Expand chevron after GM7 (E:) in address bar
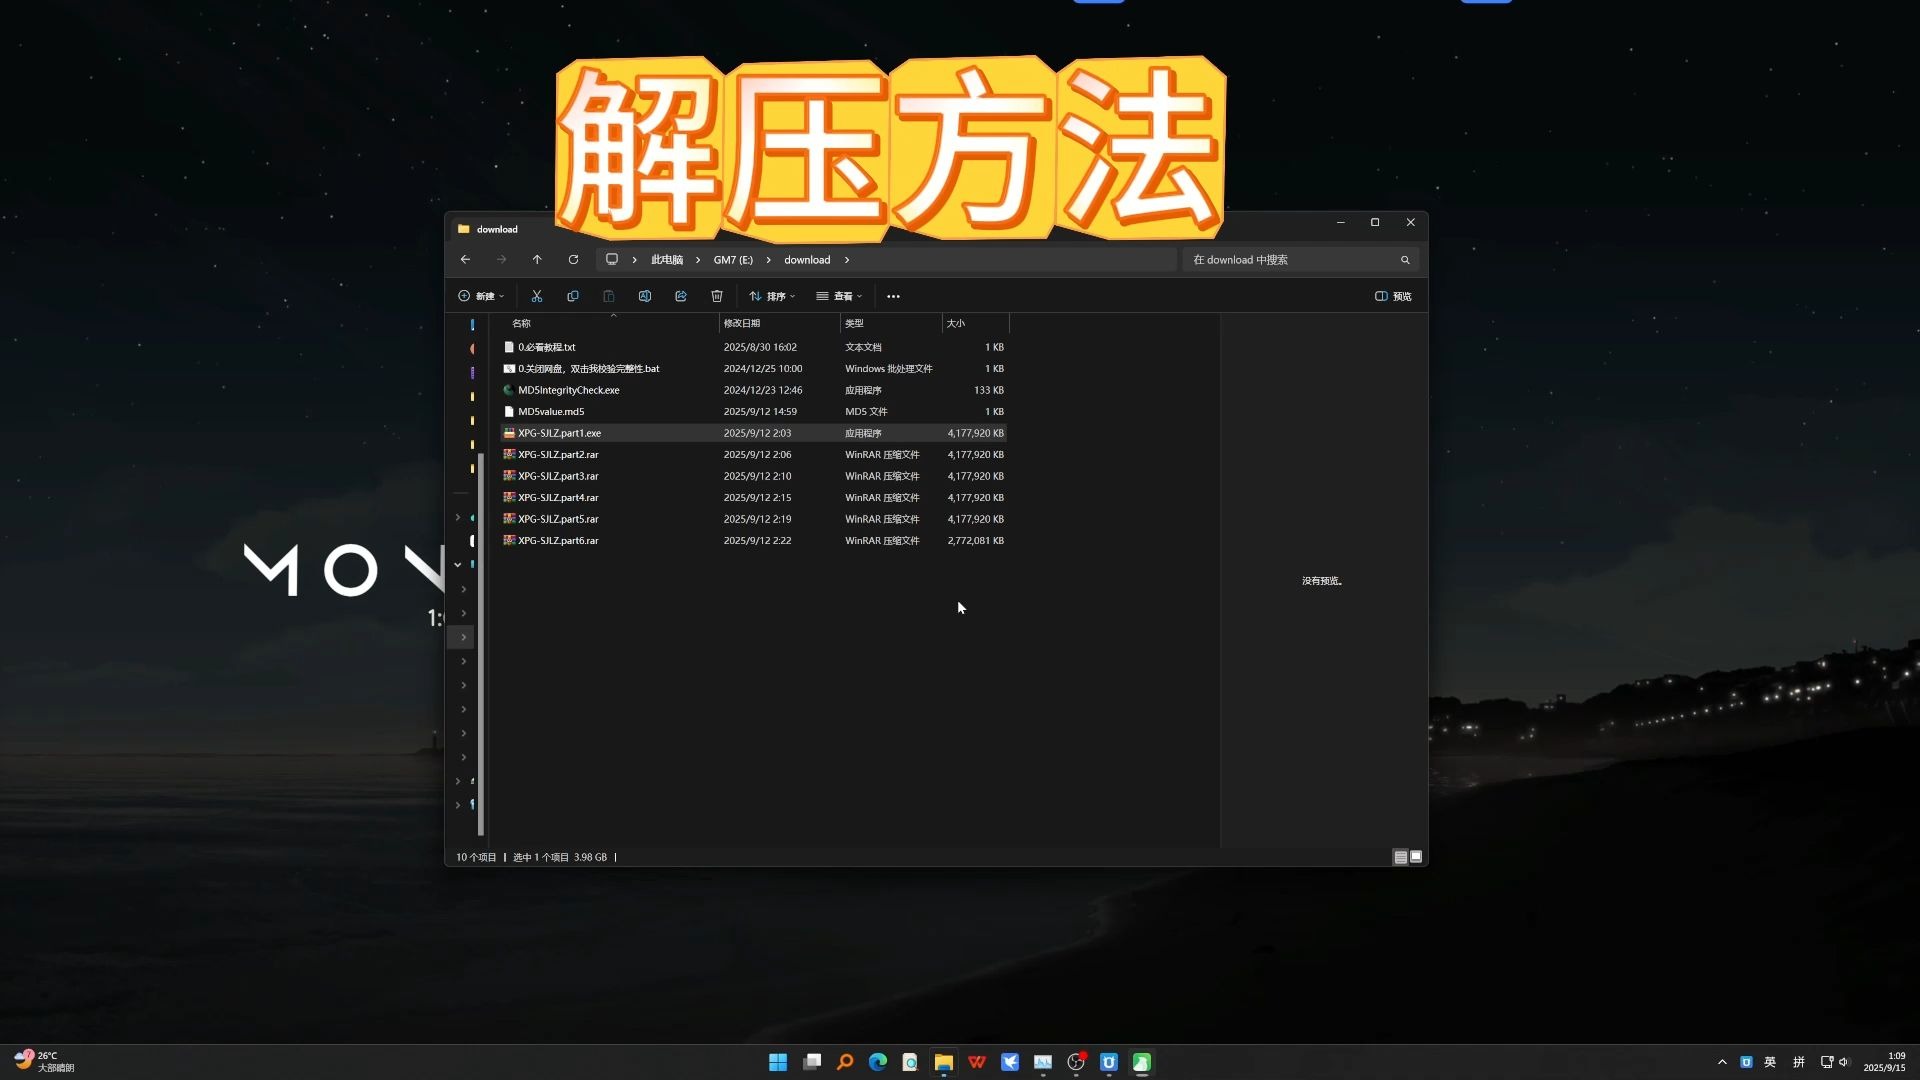 [768, 260]
